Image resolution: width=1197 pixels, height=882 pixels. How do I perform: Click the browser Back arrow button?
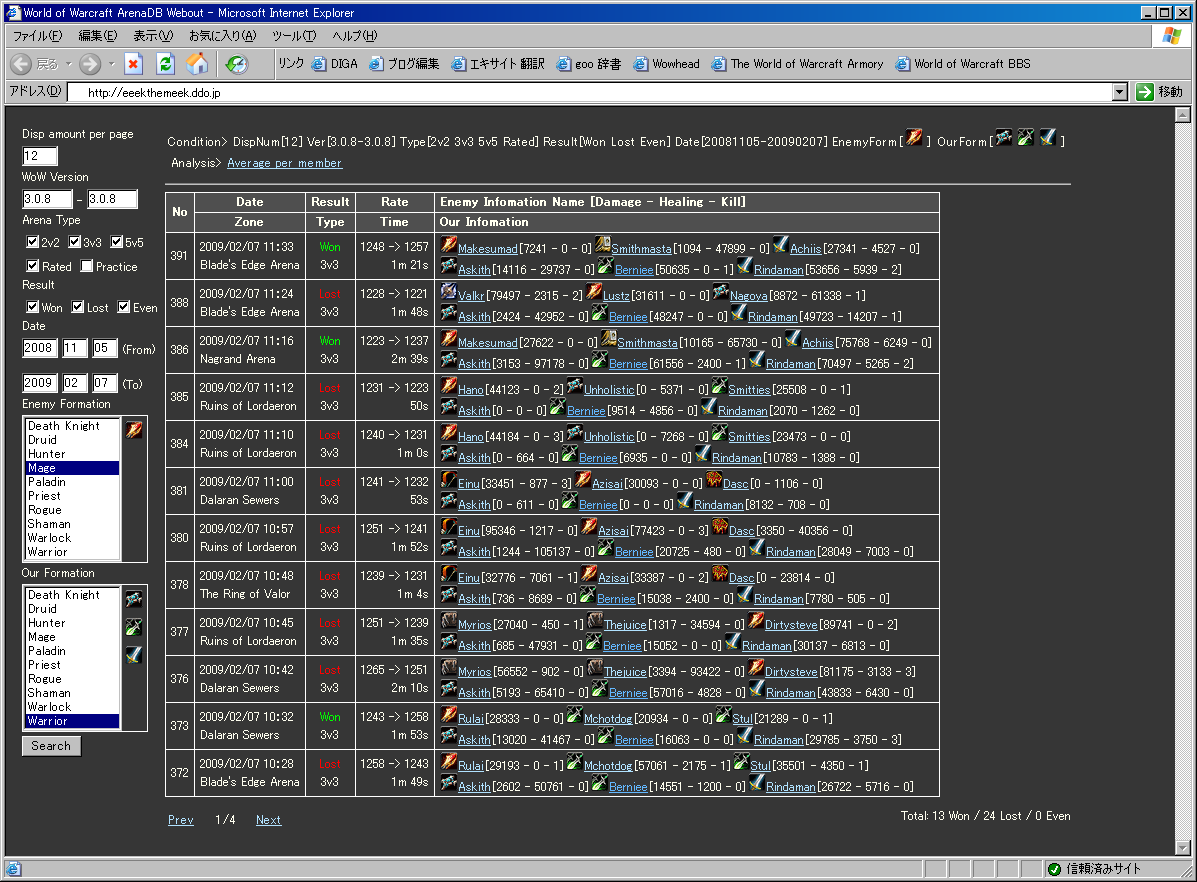(x=21, y=64)
